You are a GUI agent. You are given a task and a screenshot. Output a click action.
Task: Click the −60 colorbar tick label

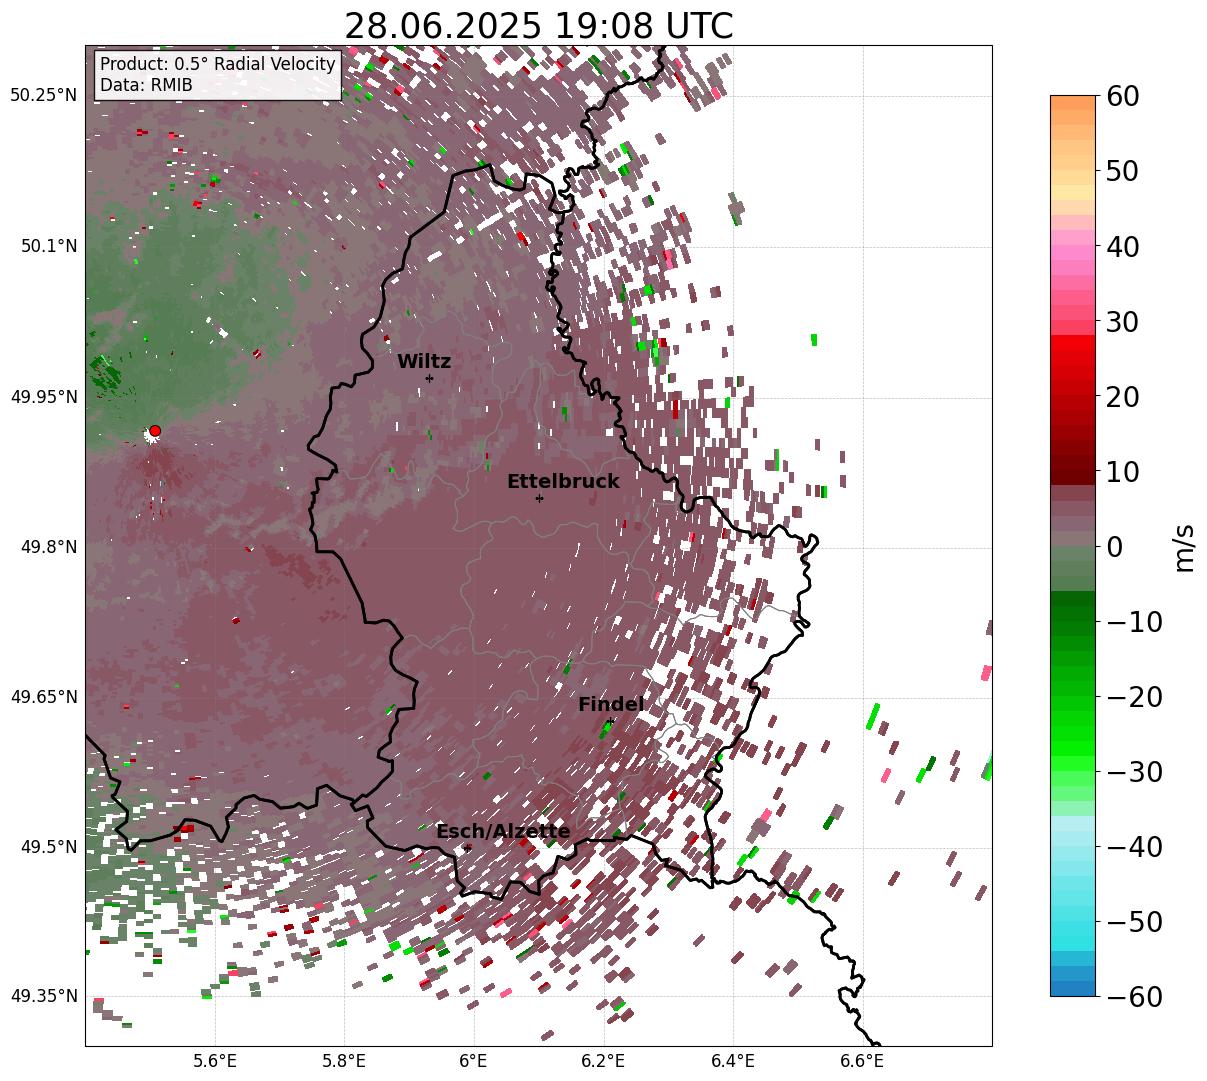click(1134, 997)
